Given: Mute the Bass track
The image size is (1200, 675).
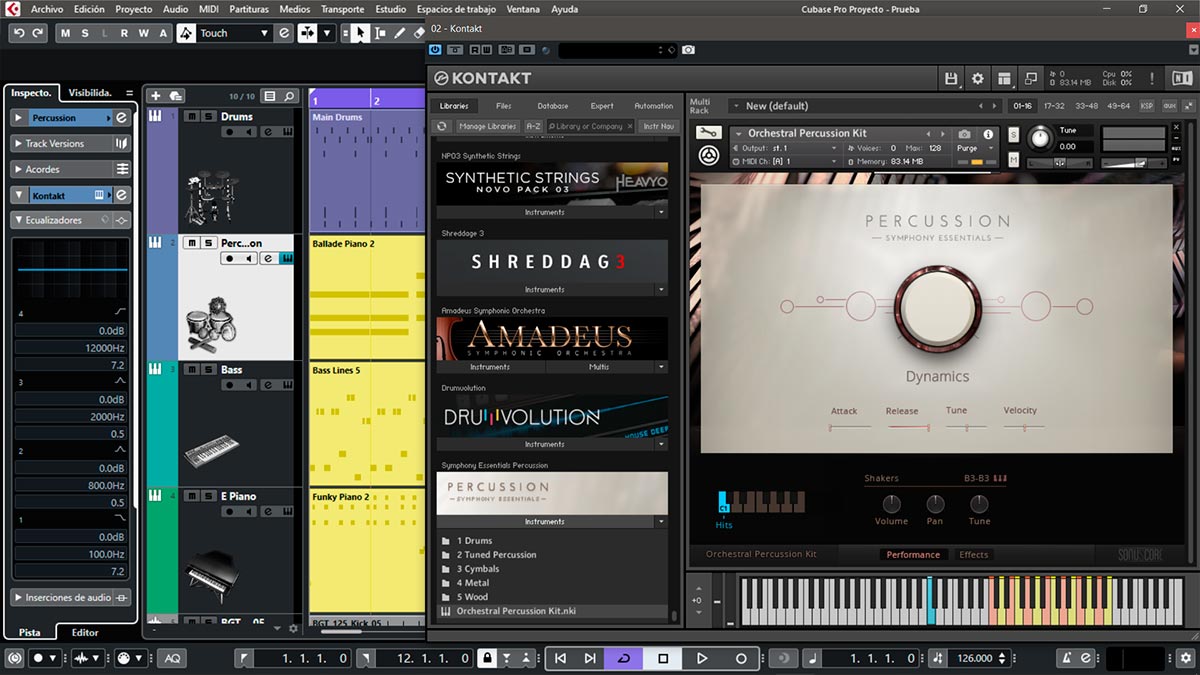Looking at the screenshot, I should click(192, 369).
